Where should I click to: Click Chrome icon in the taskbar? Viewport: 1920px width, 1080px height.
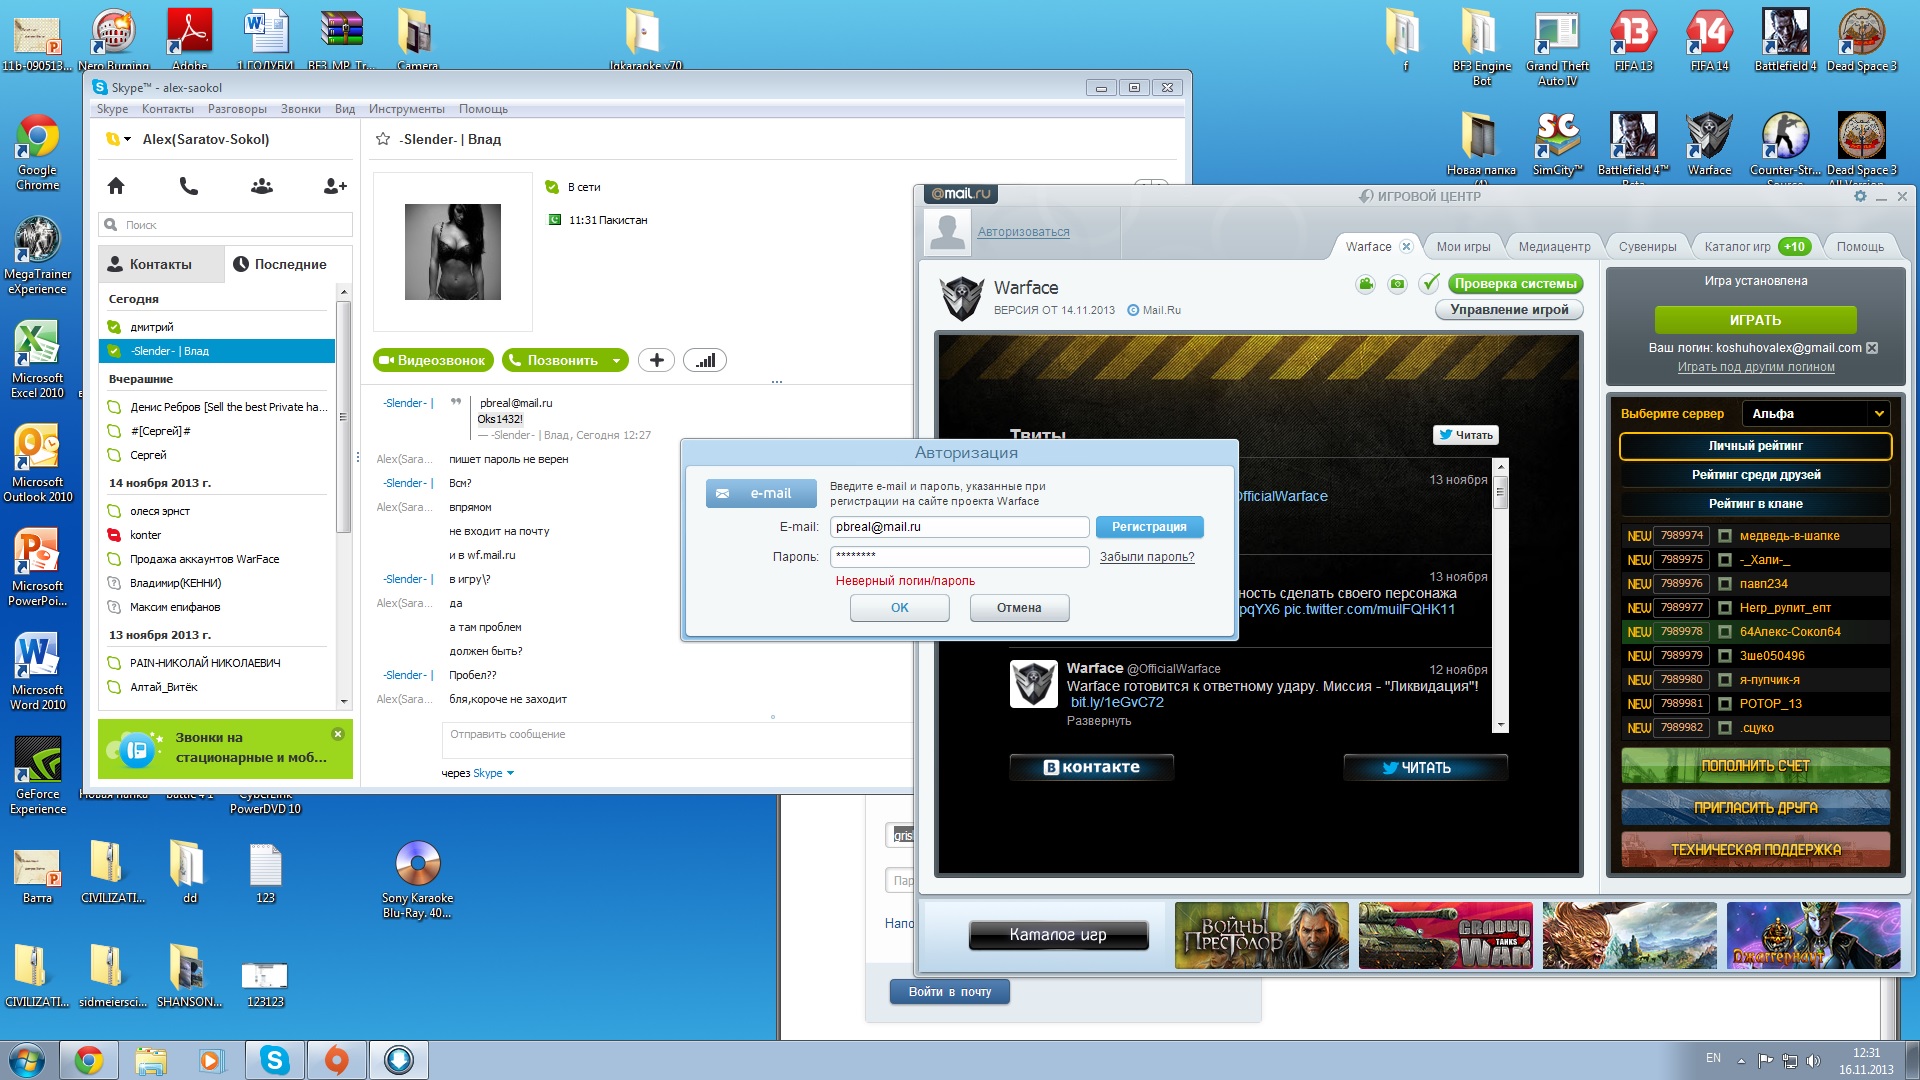(x=89, y=1060)
